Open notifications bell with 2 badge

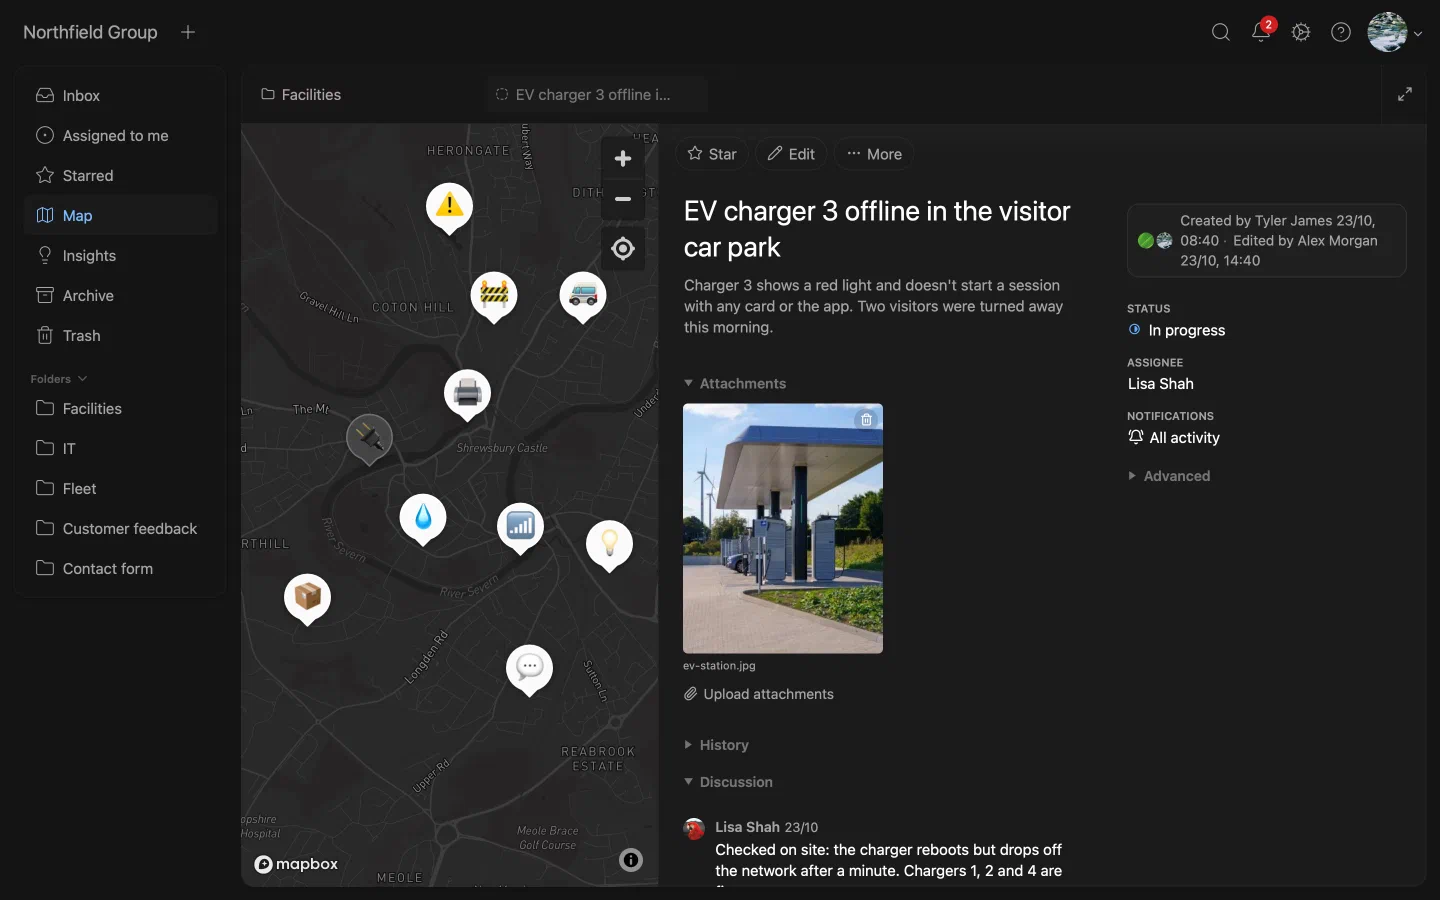pos(1261,32)
